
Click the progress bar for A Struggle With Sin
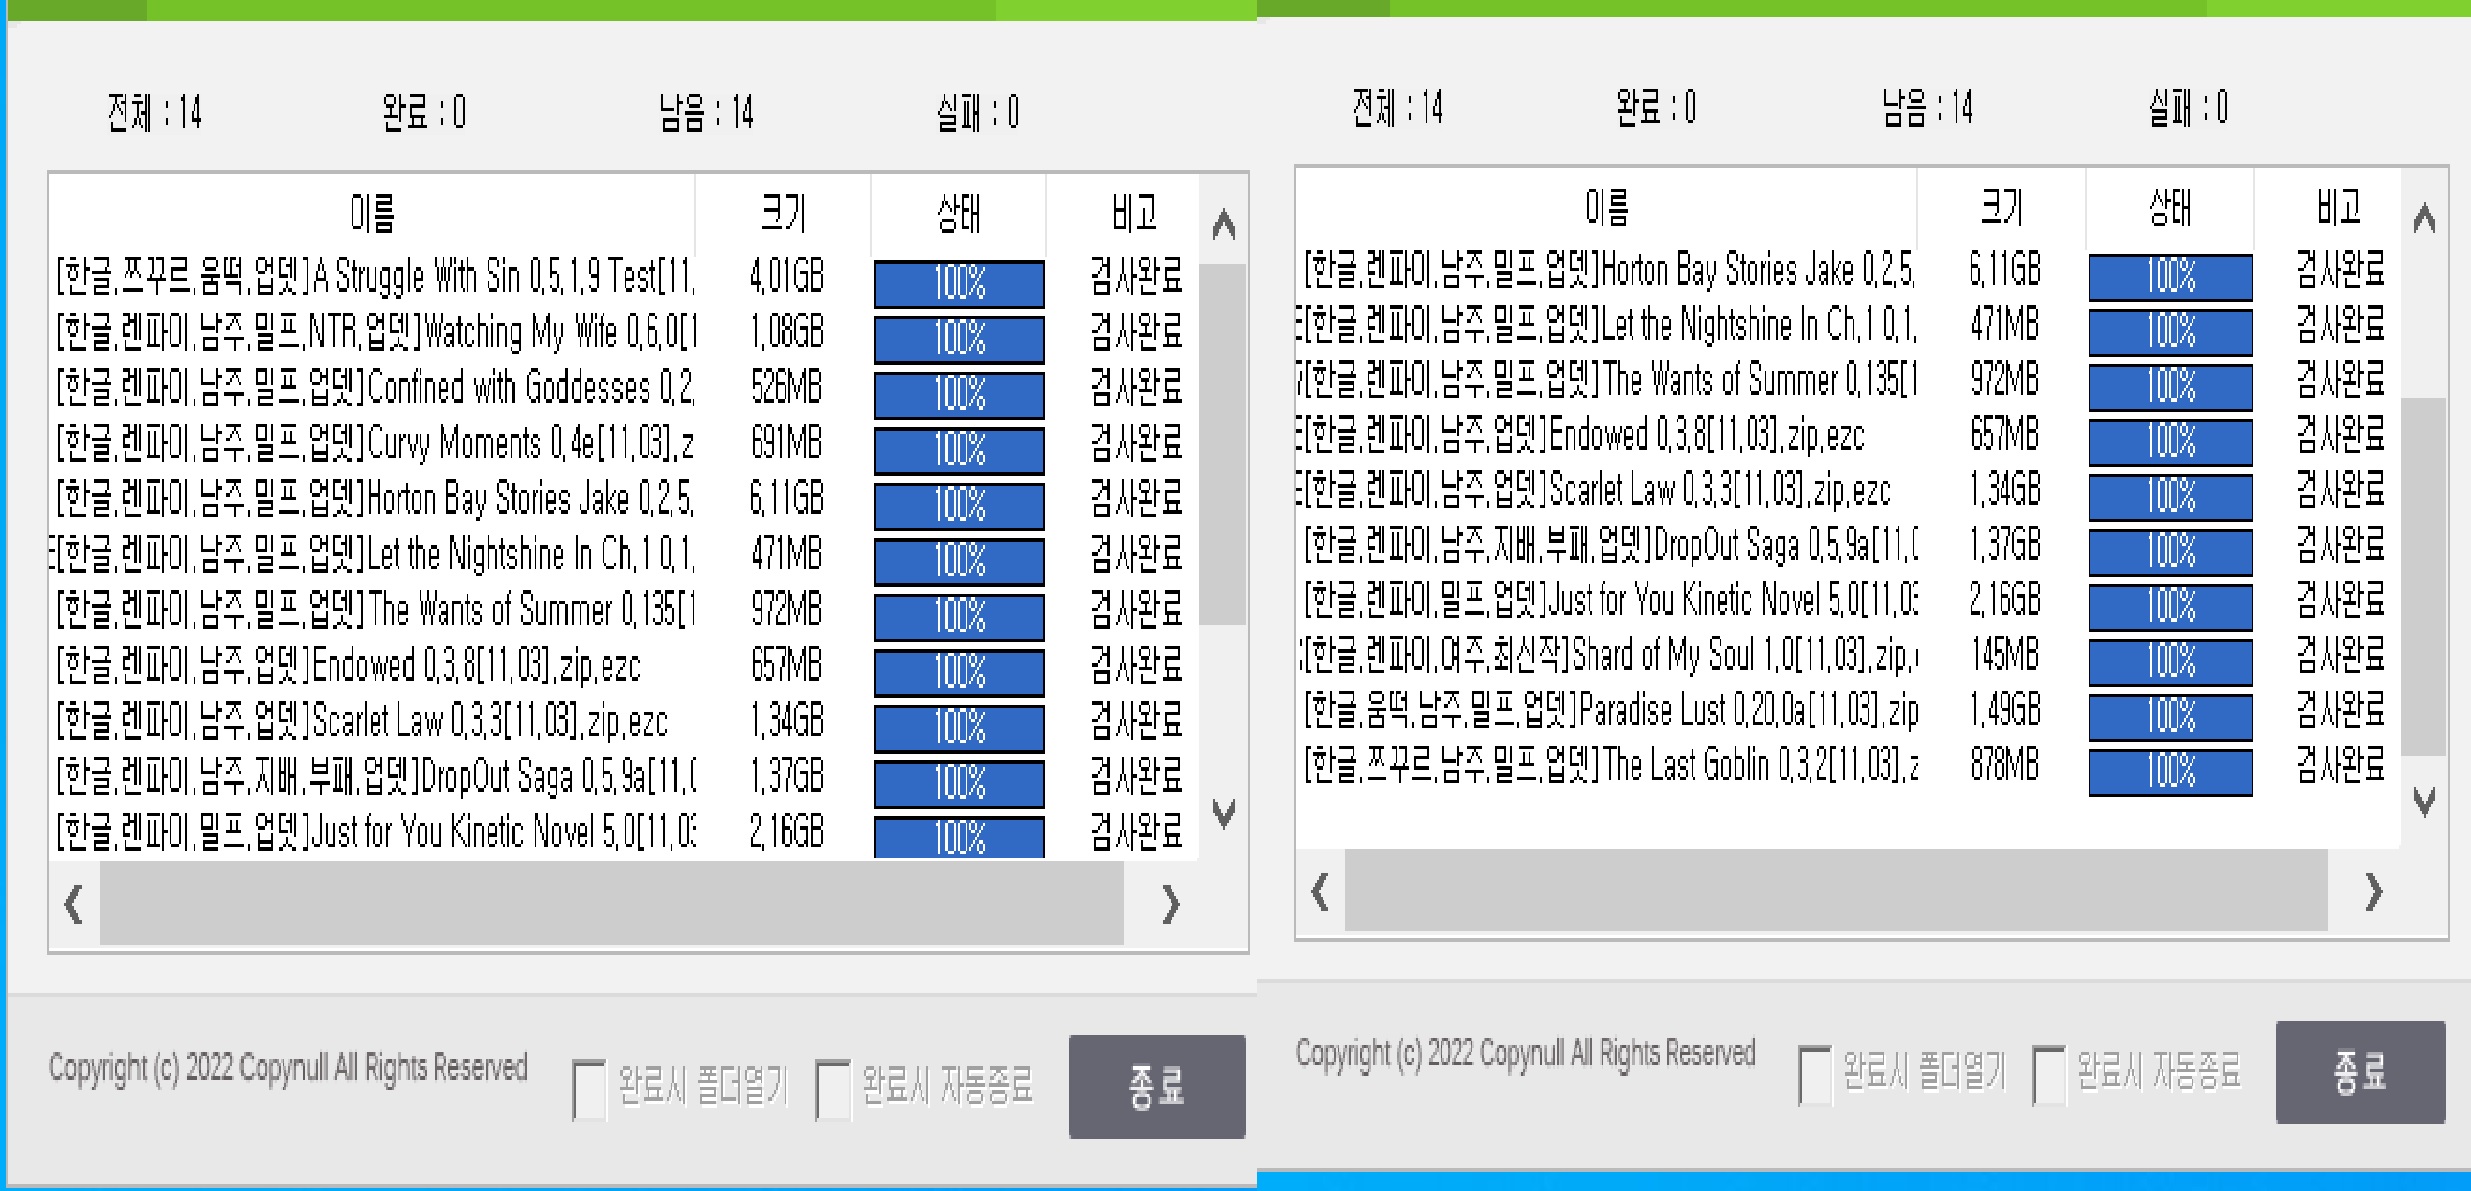(x=959, y=283)
